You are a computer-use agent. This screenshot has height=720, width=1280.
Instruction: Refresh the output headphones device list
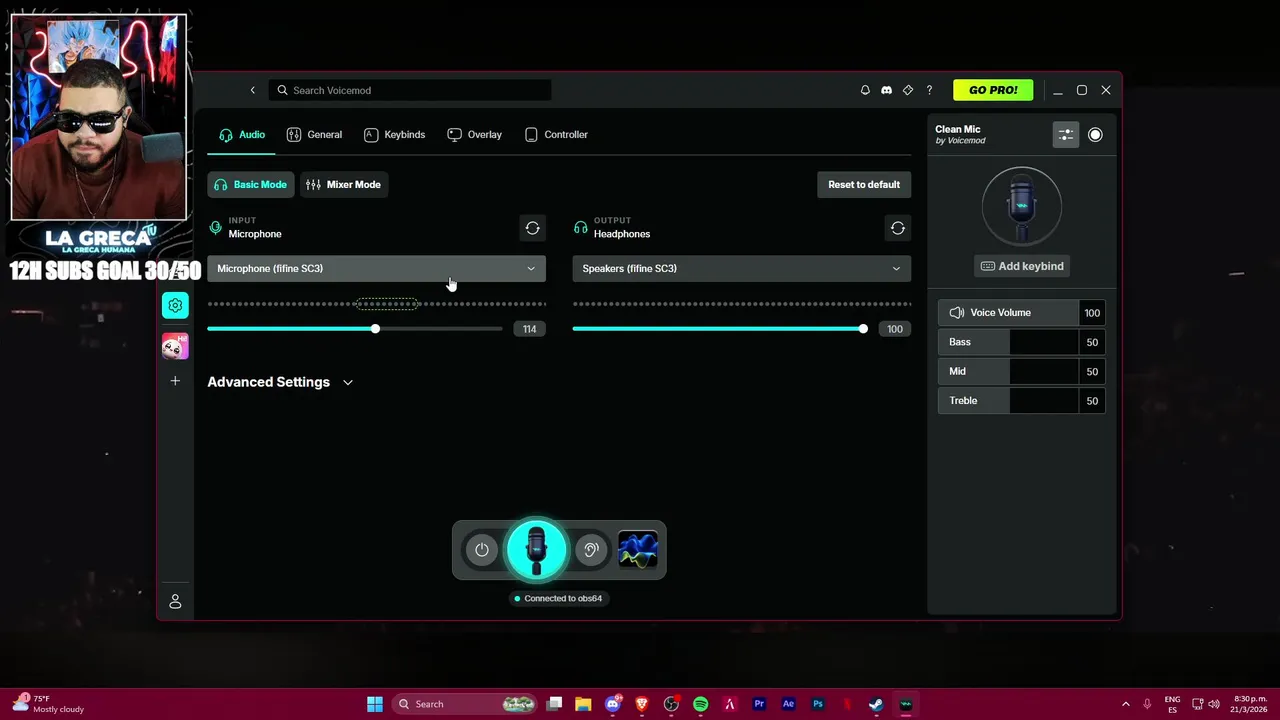click(898, 228)
